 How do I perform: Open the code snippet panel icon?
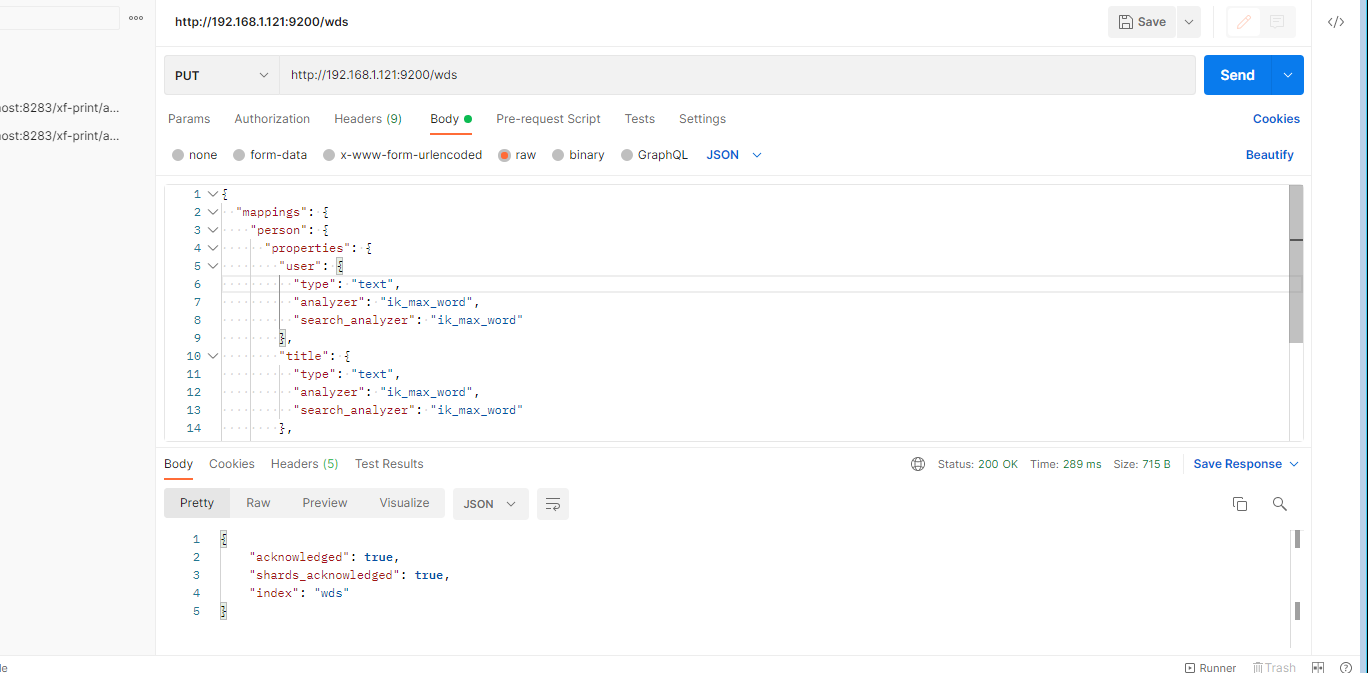pos(1335,22)
